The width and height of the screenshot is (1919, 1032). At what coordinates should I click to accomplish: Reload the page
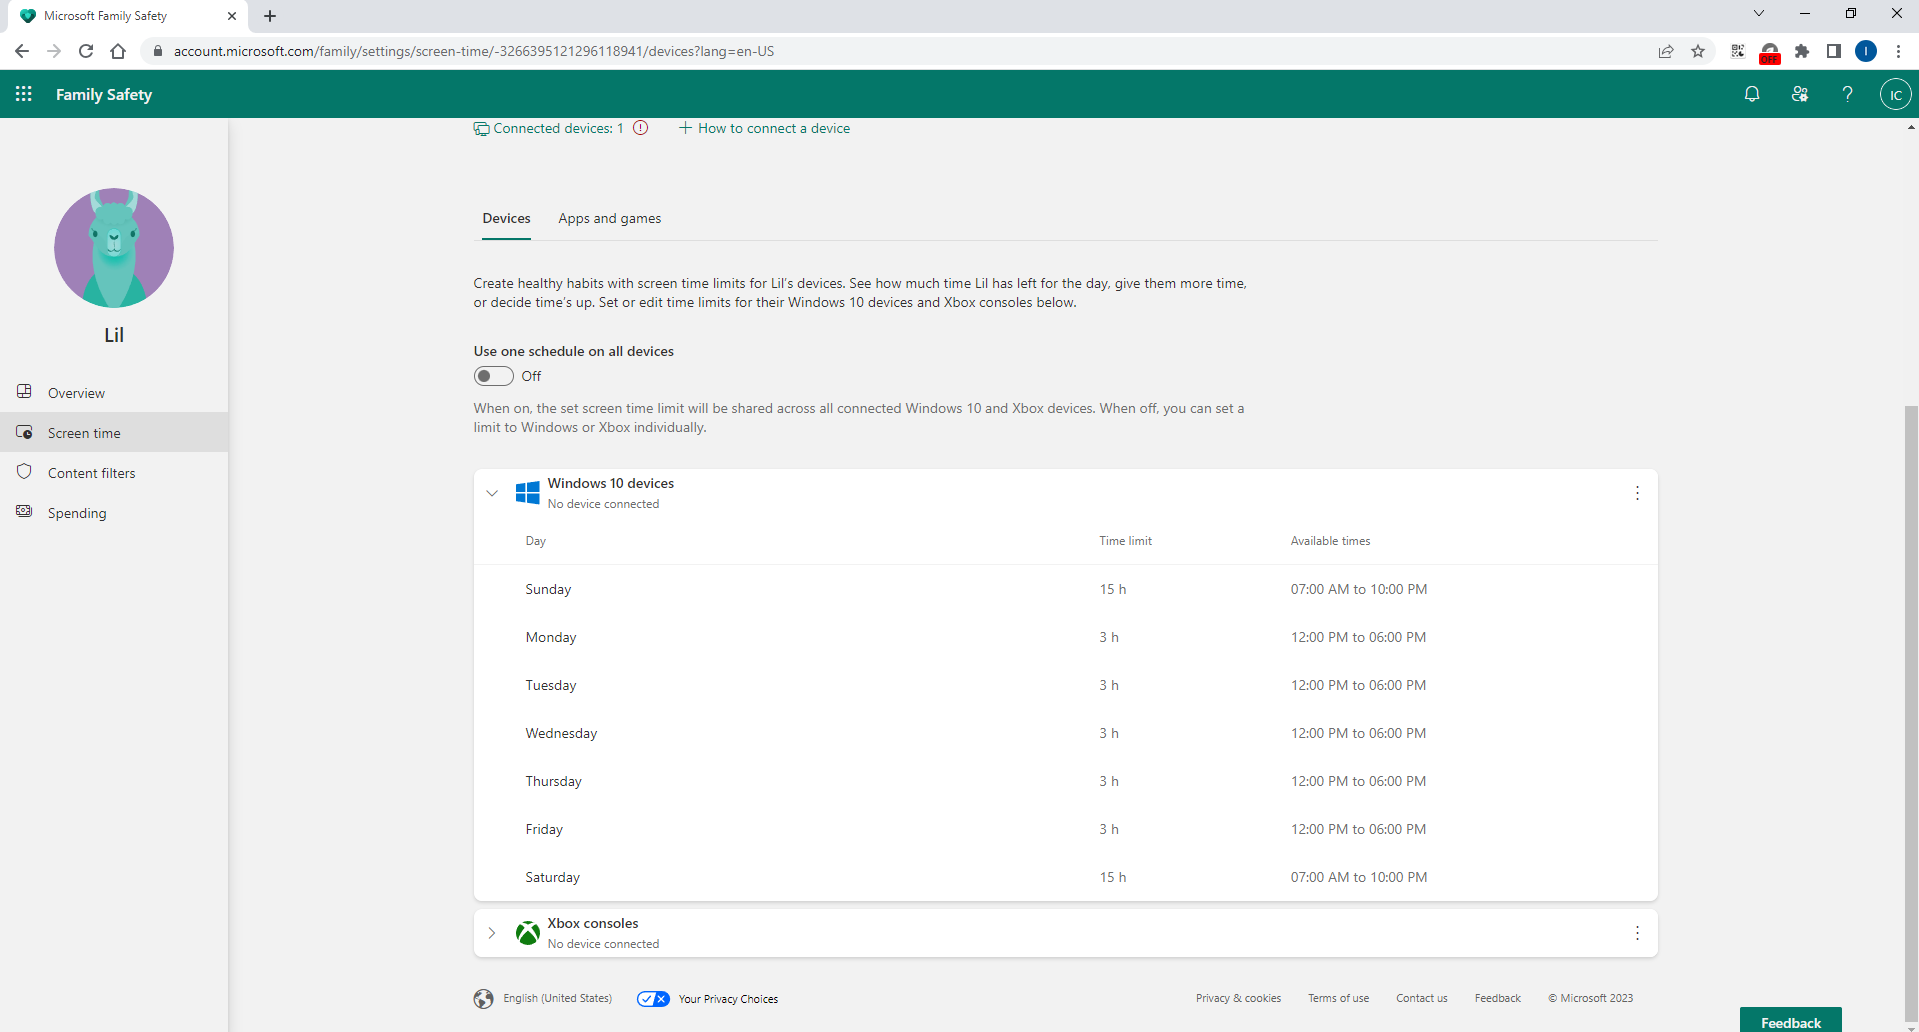[86, 51]
